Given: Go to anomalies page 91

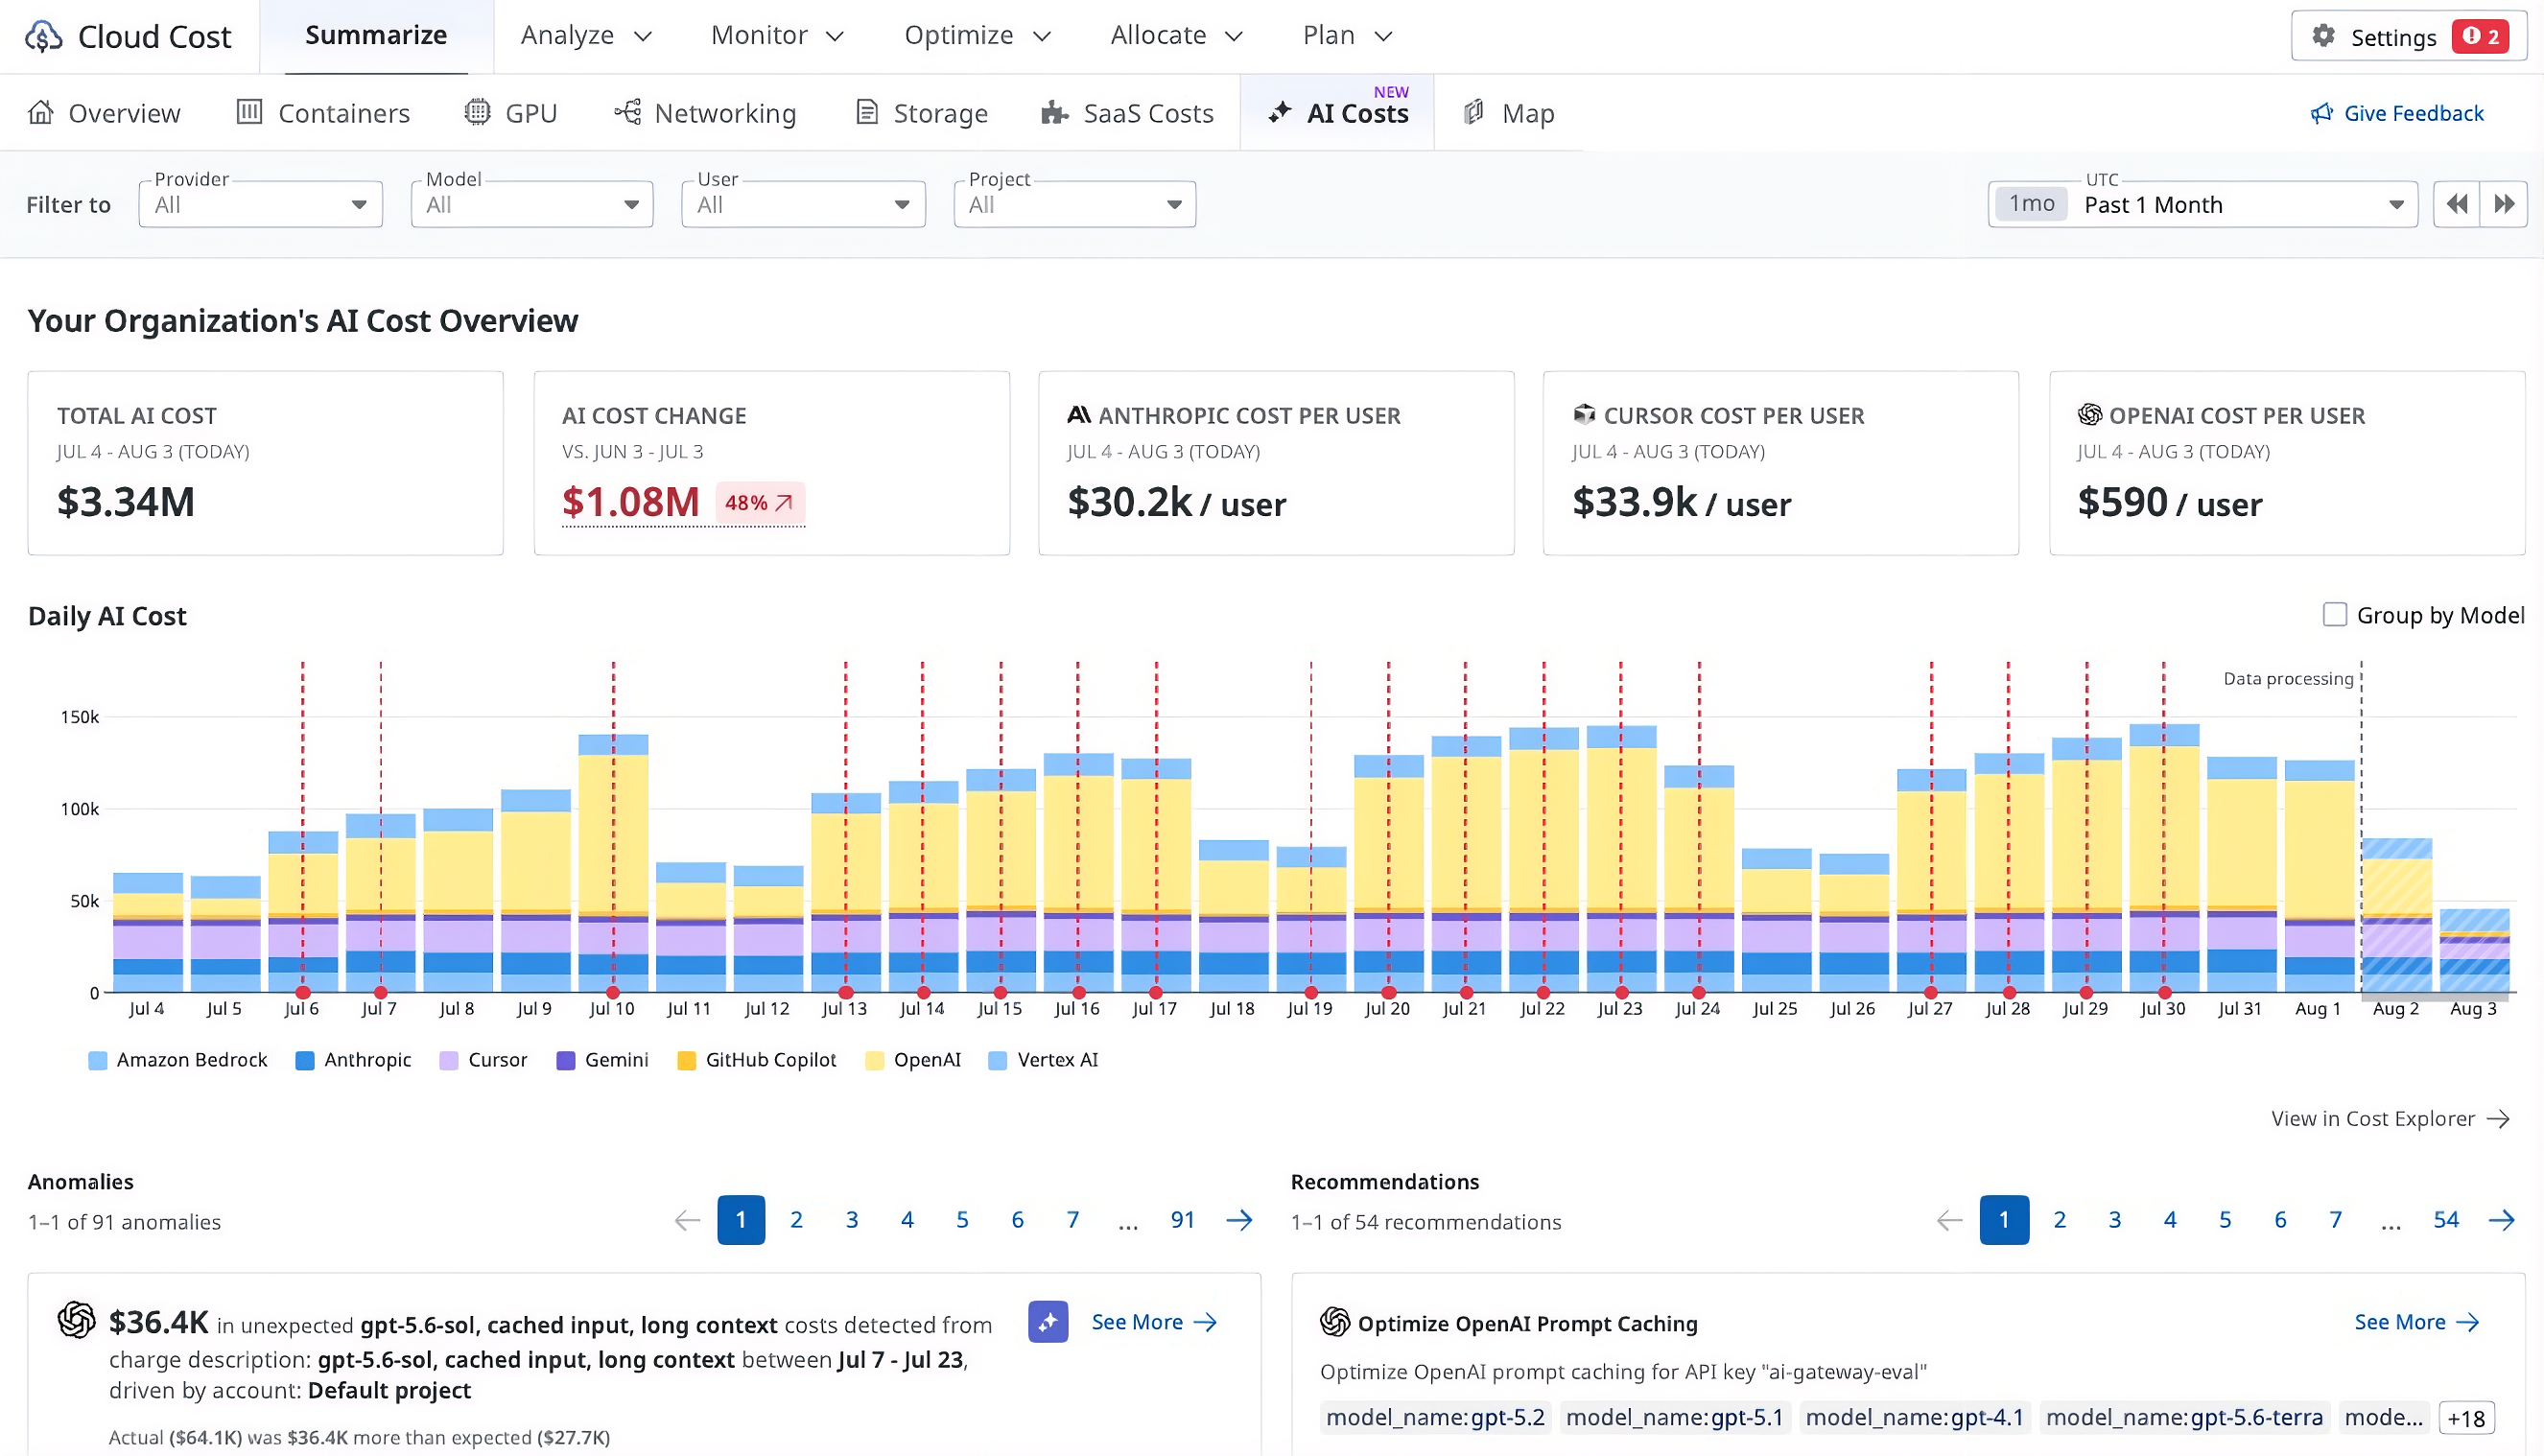Looking at the screenshot, I should (x=1183, y=1220).
